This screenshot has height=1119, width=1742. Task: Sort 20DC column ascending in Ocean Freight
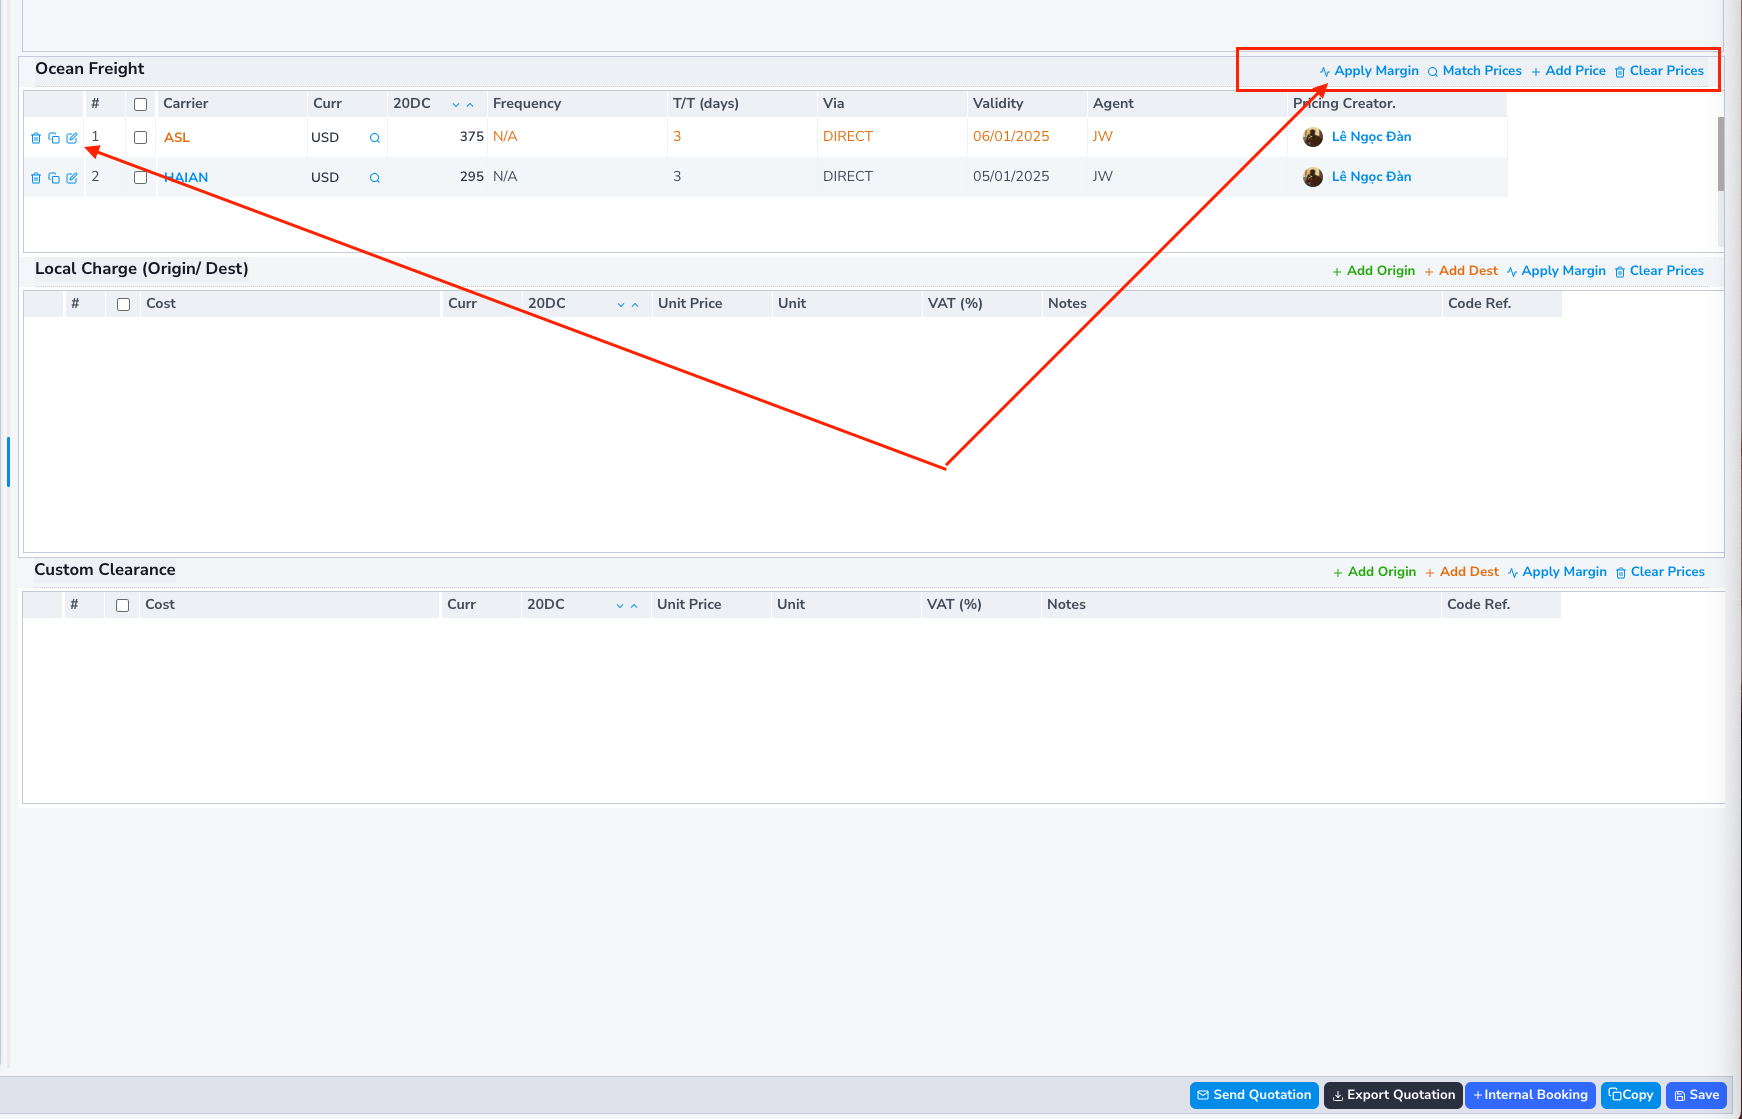(x=468, y=104)
